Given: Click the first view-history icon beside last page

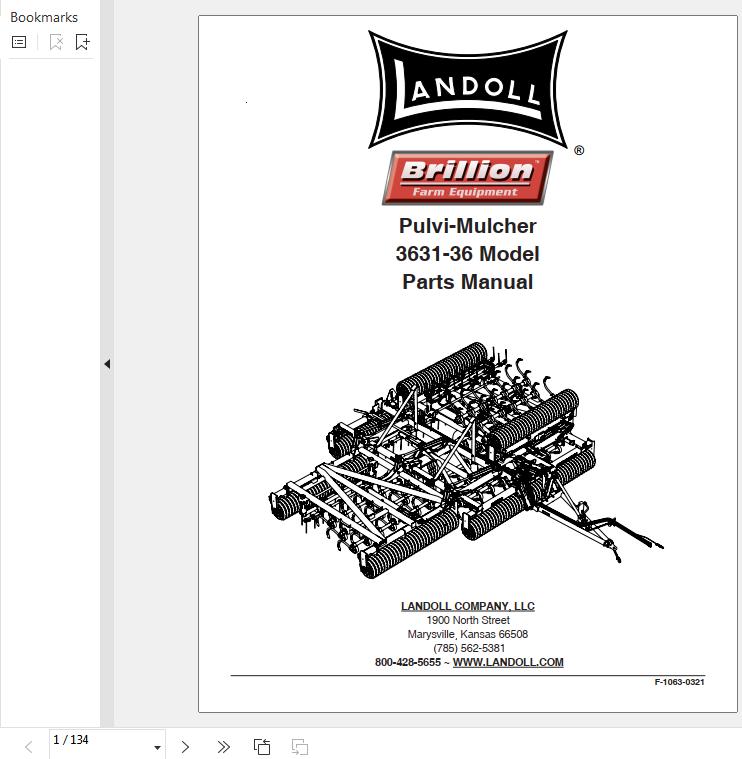Looking at the screenshot, I should click(x=262, y=747).
